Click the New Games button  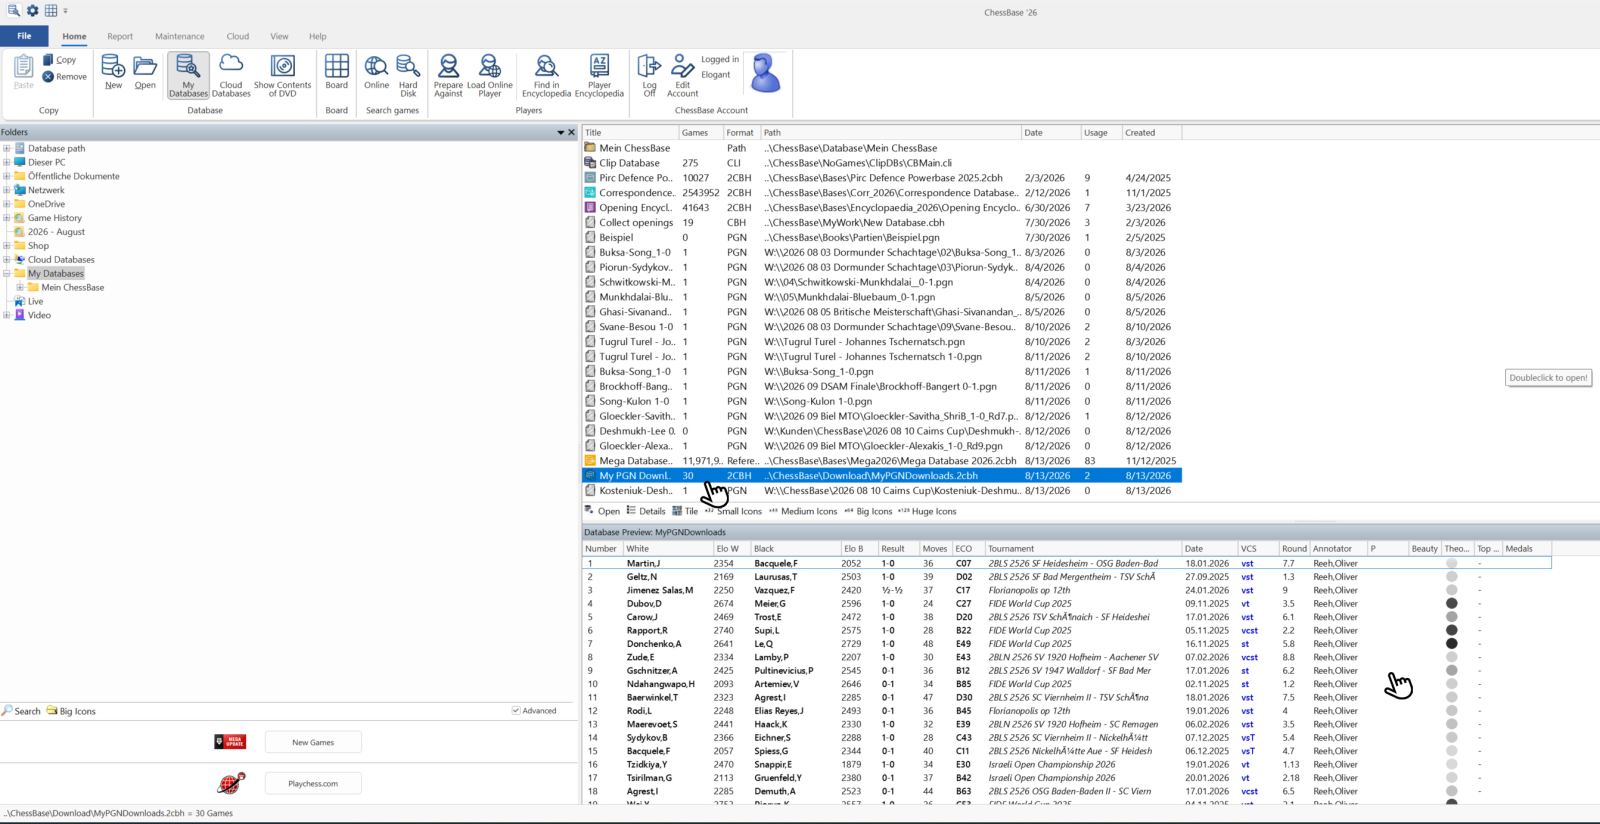tap(313, 742)
